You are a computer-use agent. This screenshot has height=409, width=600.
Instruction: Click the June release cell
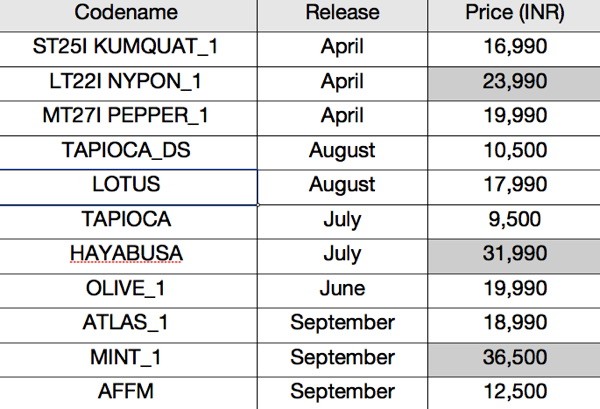tap(342, 291)
